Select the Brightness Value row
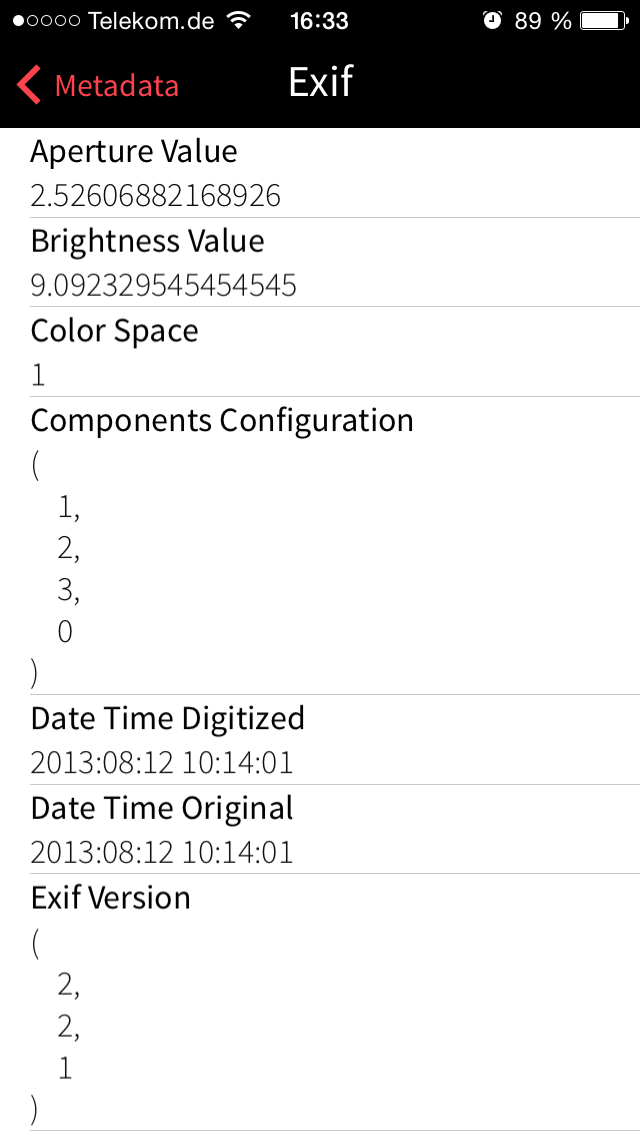This screenshot has width=640, height=1136. coord(320,263)
